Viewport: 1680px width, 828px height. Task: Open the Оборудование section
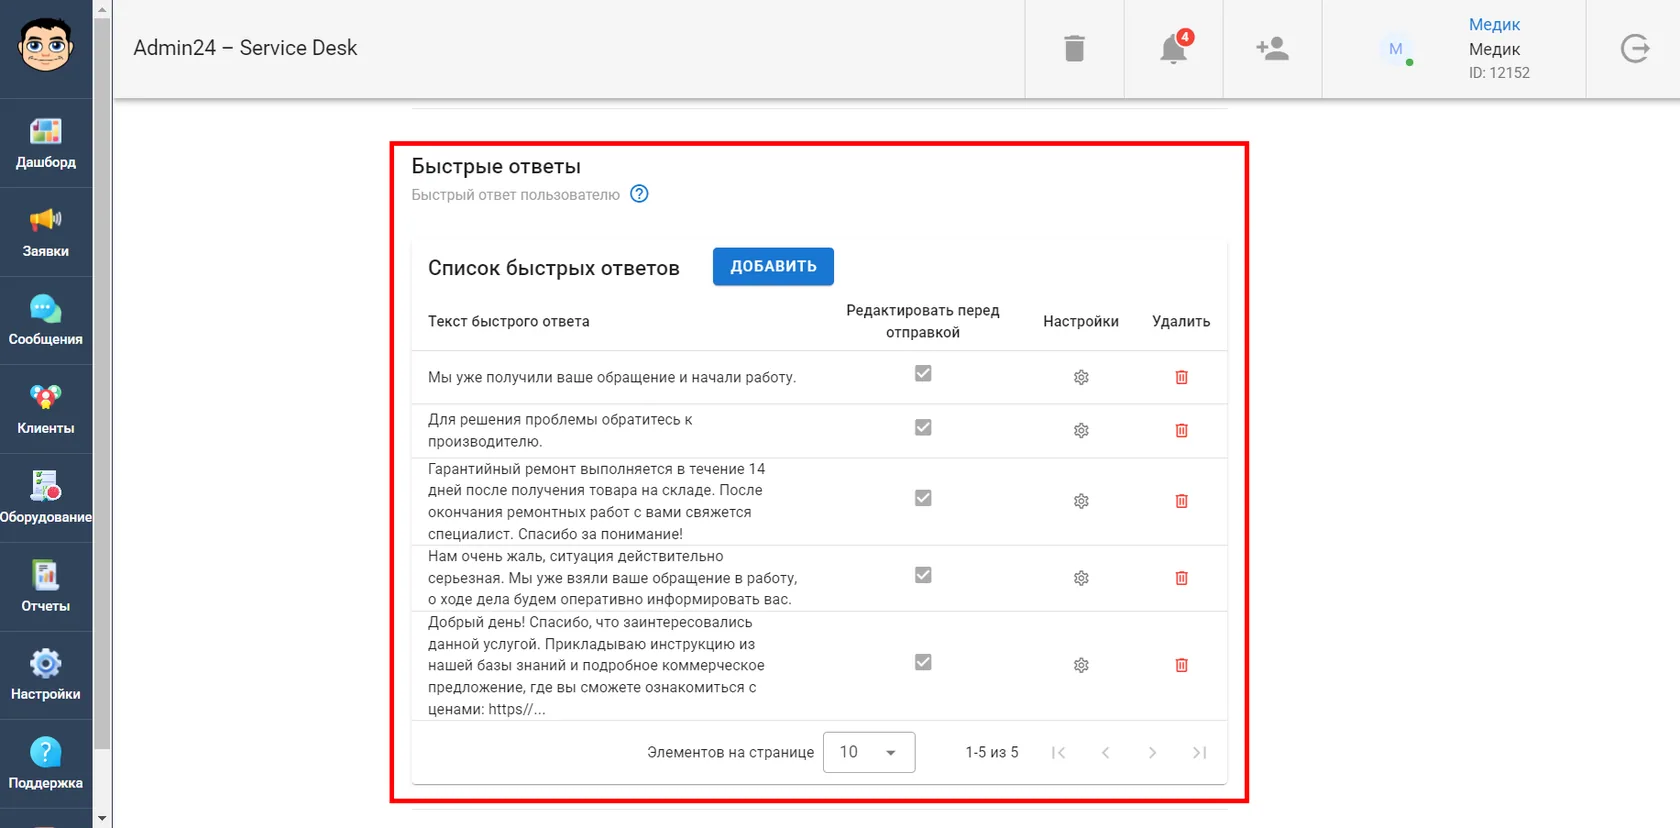46,498
